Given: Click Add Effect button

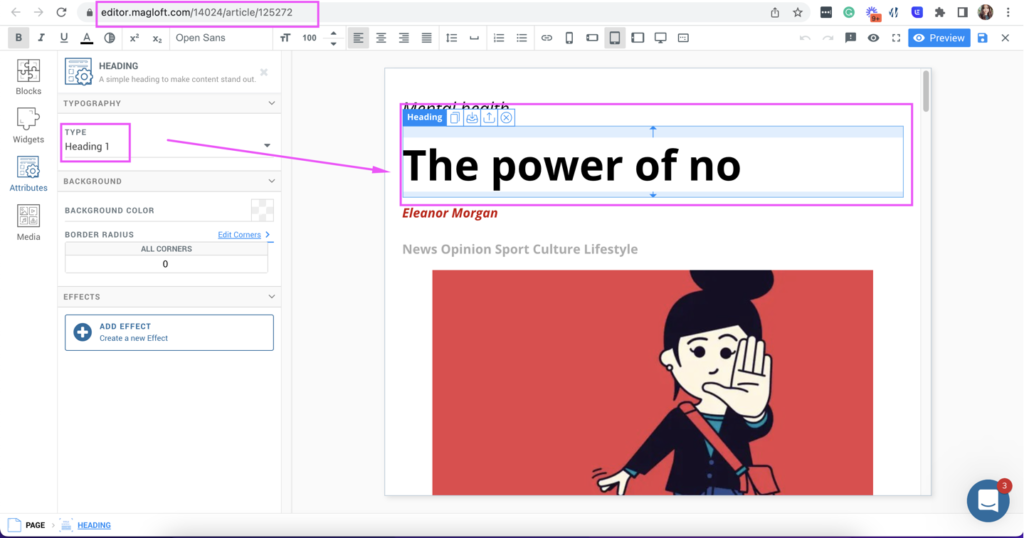Looking at the screenshot, I should (x=169, y=332).
